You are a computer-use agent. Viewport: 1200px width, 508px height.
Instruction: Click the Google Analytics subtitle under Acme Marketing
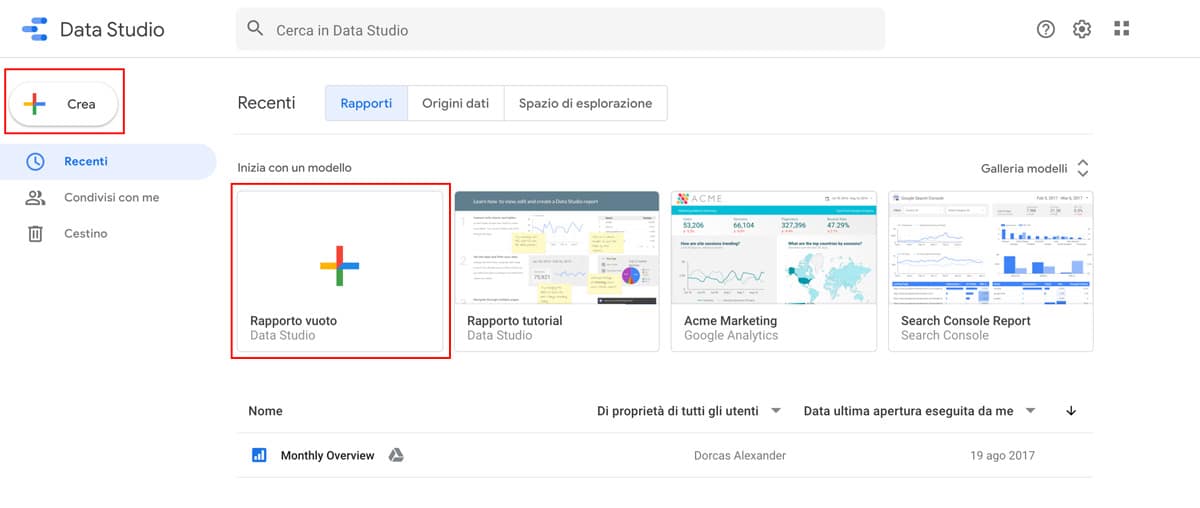coord(731,336)
